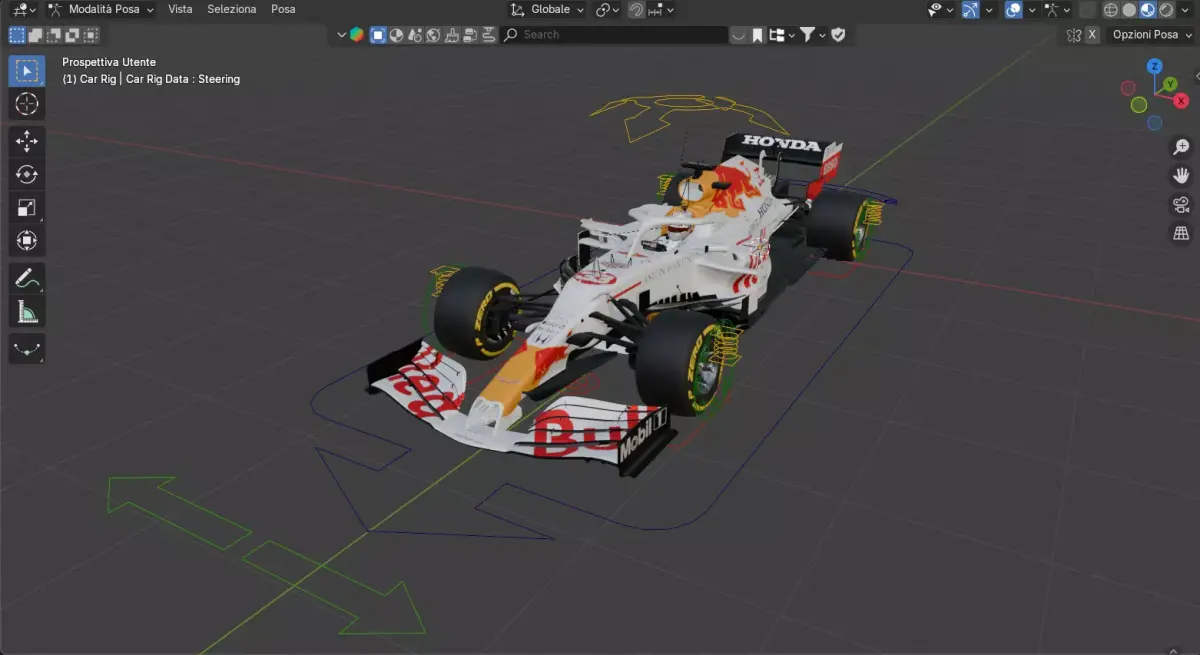Open the editor type dropdown
The height and width of the screenshot is (655, 1200).
tap(24, 9)
